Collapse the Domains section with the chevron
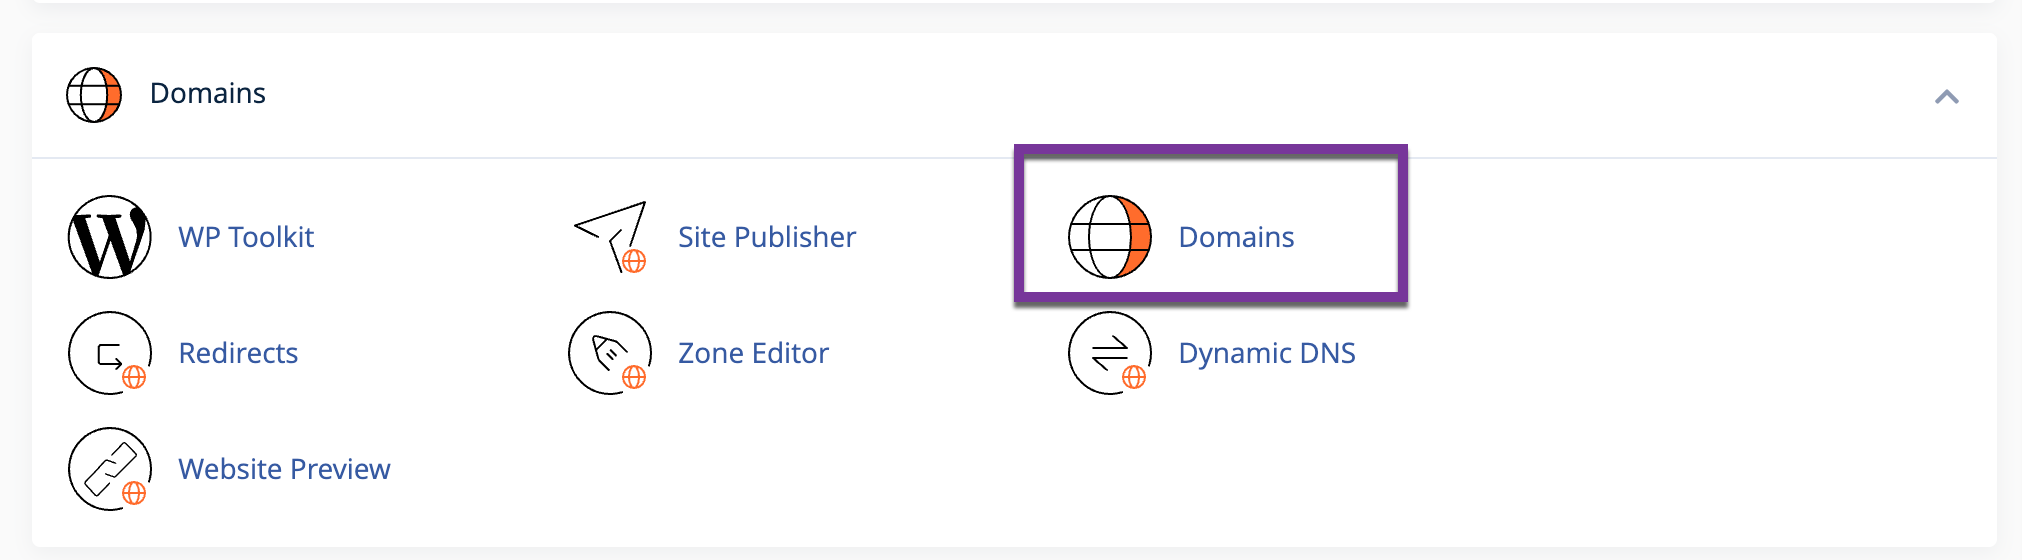Image resolution: width=2022 pixels, height=560 pixels. 1945,97
